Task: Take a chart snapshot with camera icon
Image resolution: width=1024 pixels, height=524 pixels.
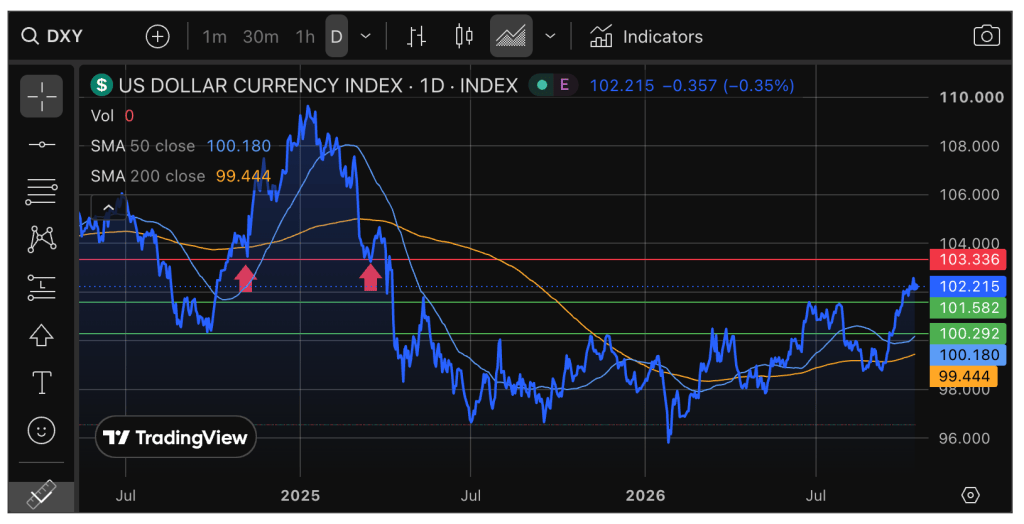Action: click(x=986, y=36)
